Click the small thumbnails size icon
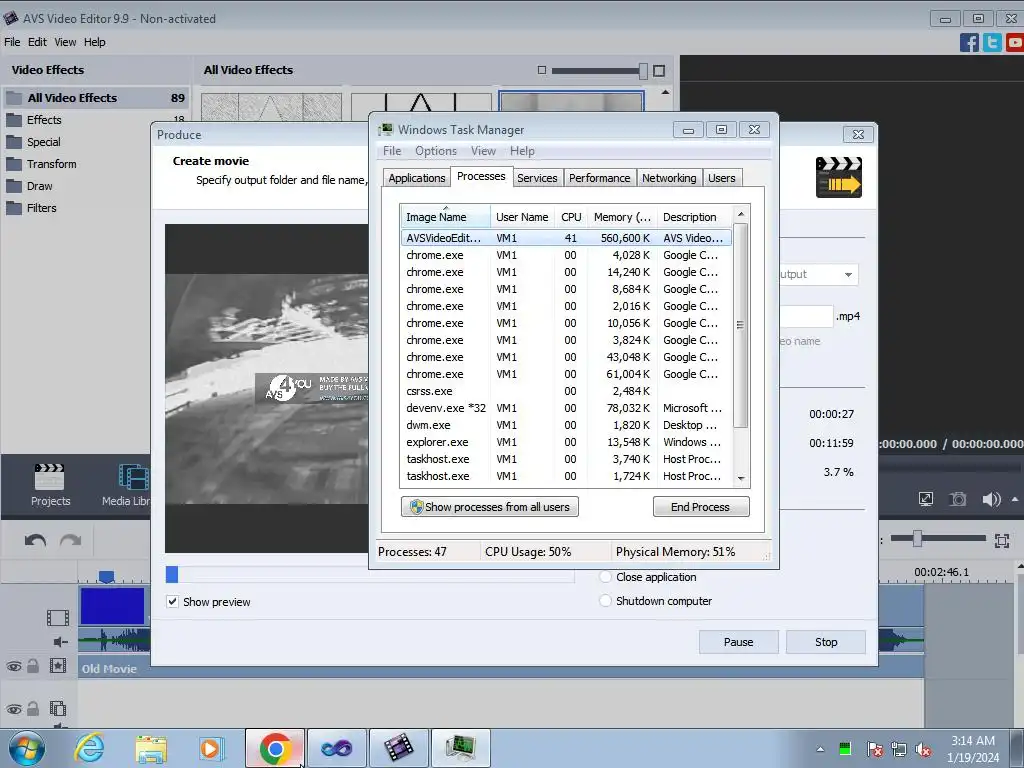This screenshot has width=1024, height=768. pos(541,70)
